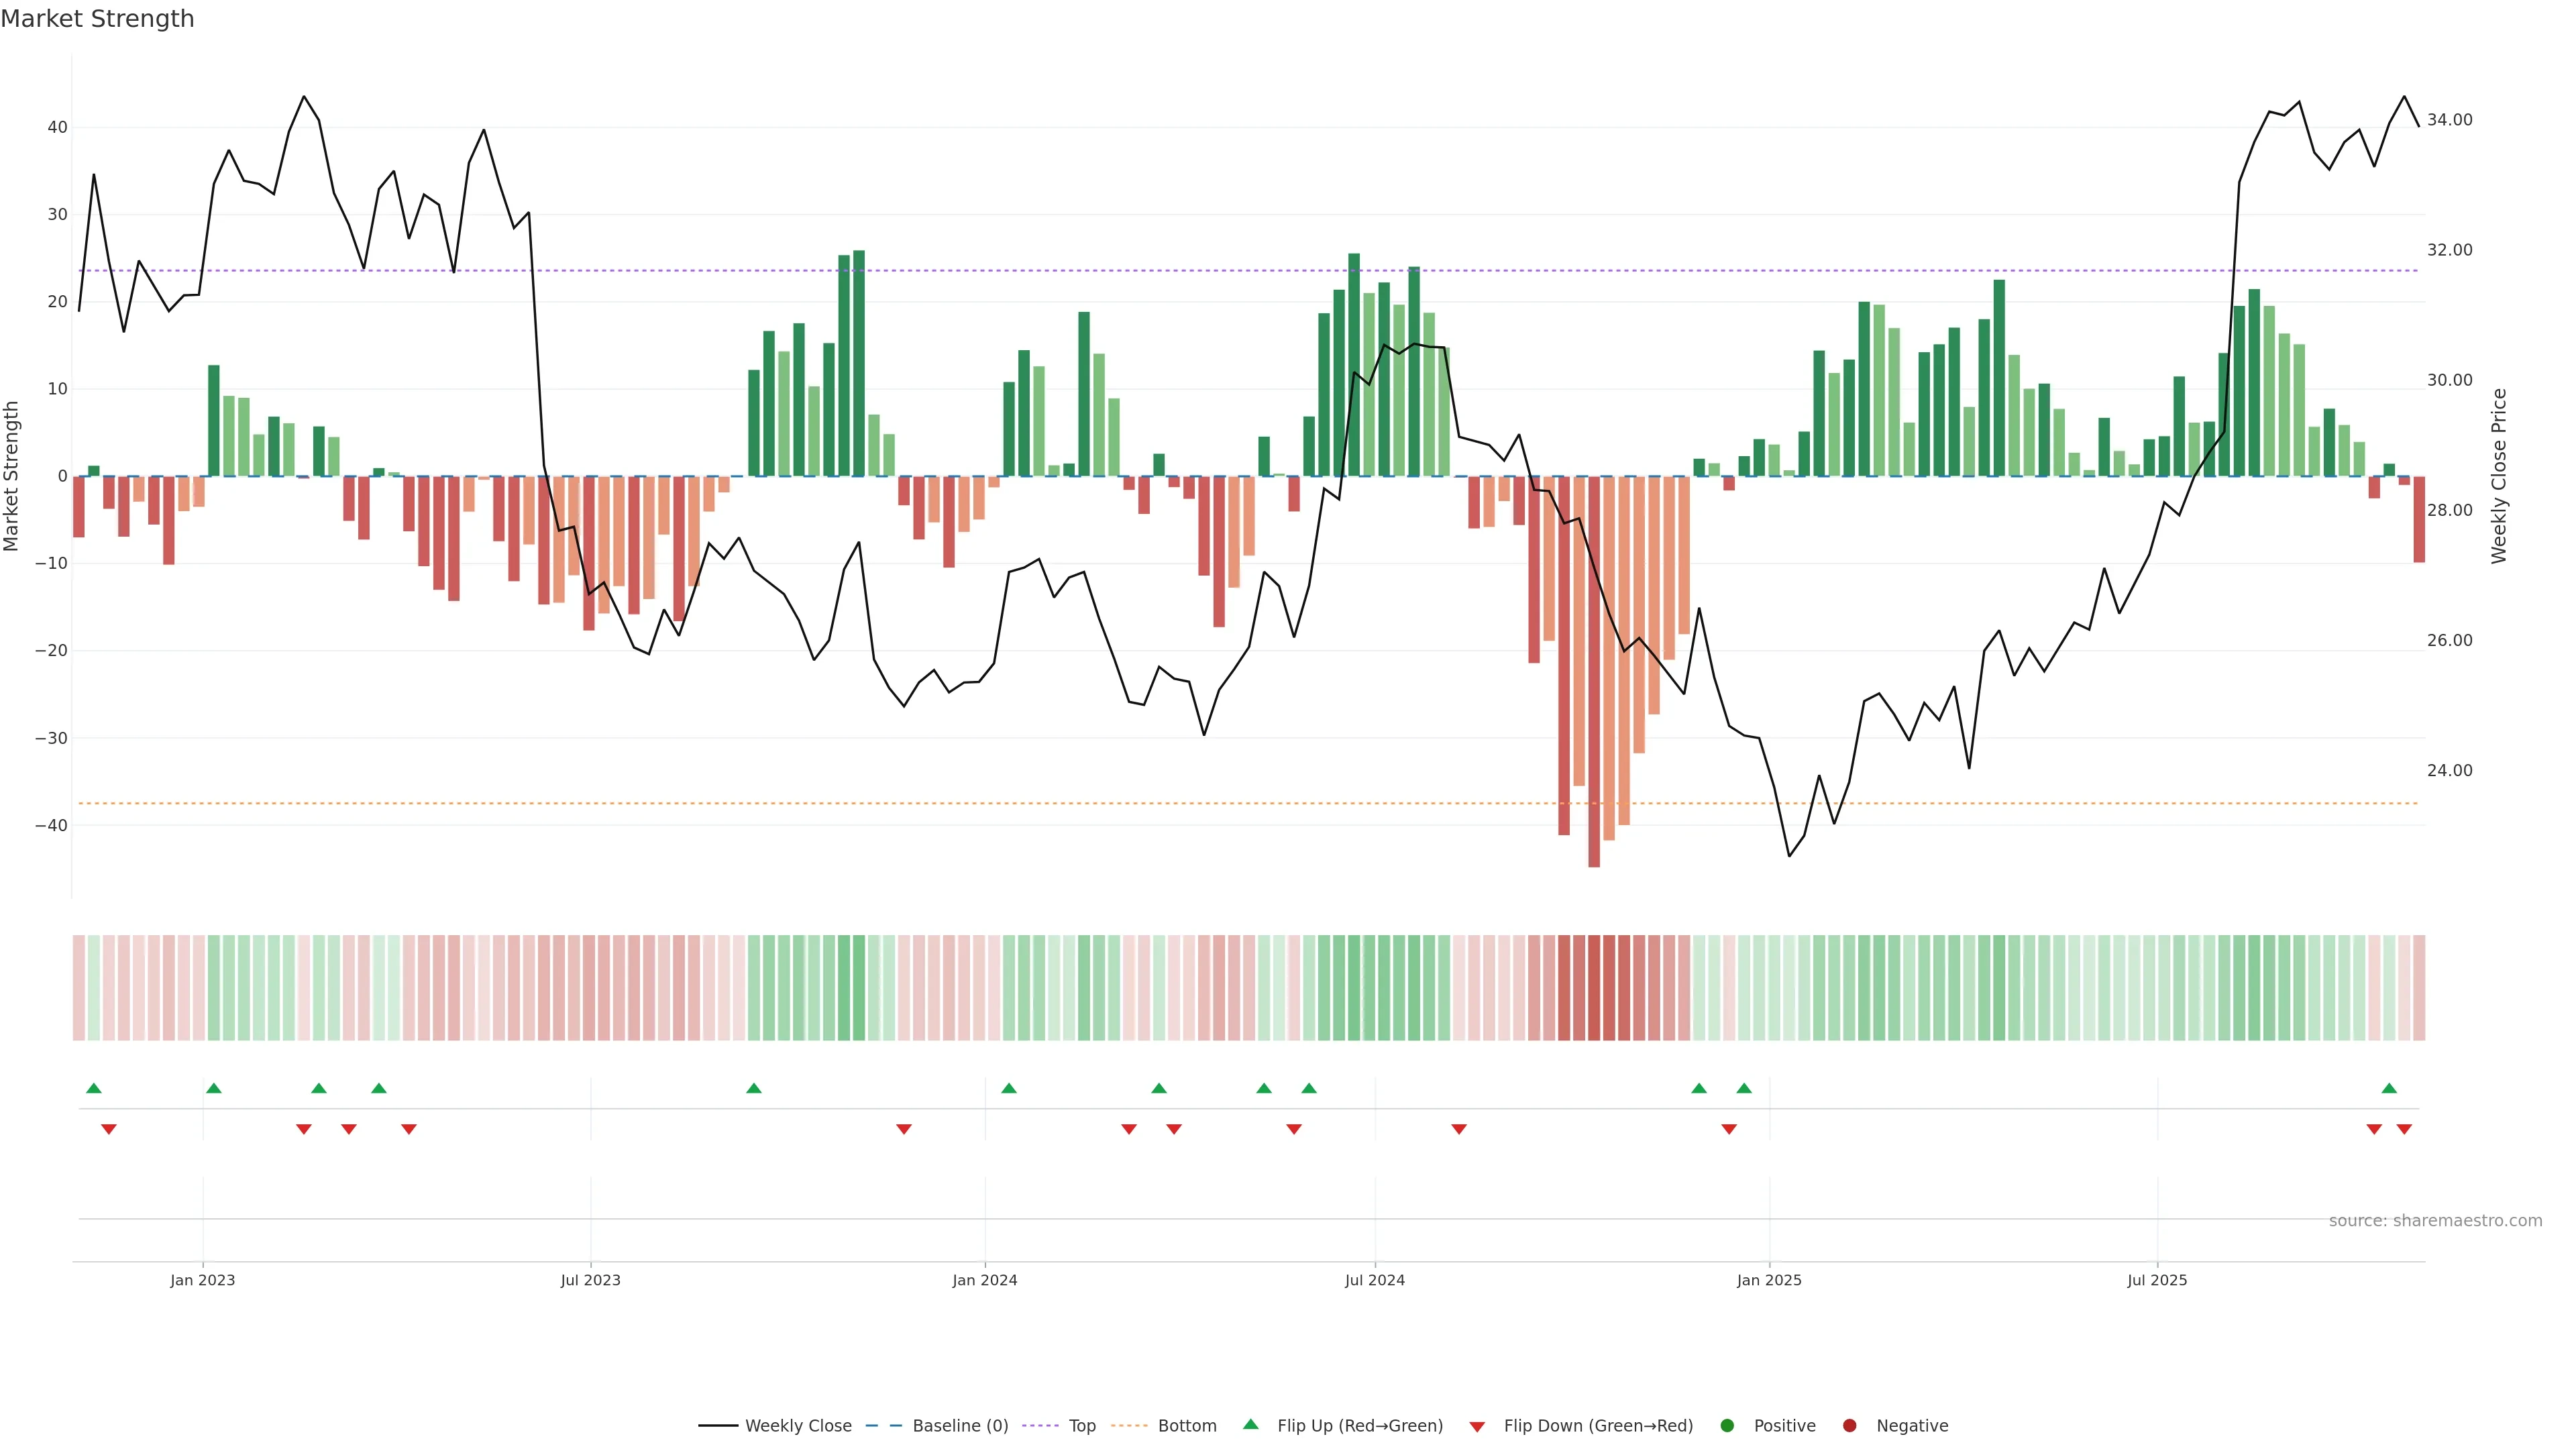Click the Jul 2025 x-axis label
The width and height of the screenshot is (2576, 1449).
(2156, 1280)
